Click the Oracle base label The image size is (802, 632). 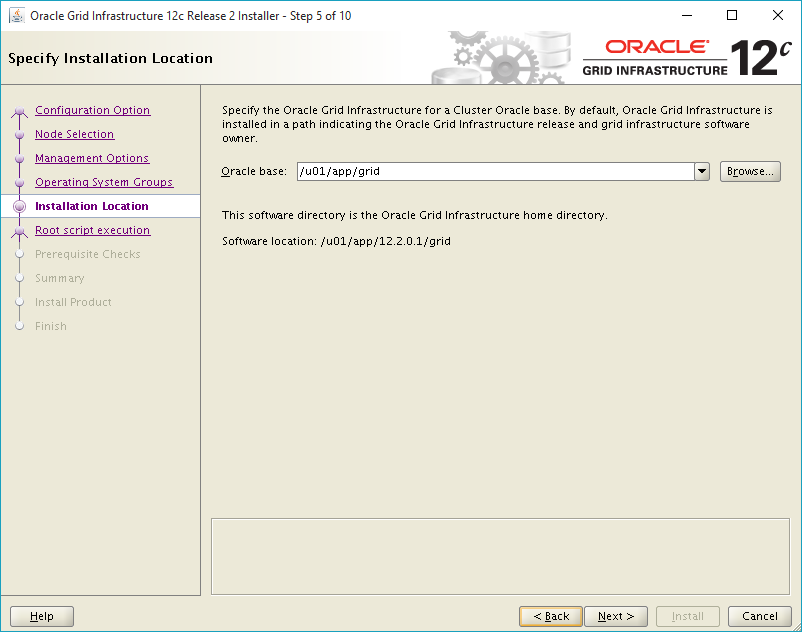coord(254,171)
